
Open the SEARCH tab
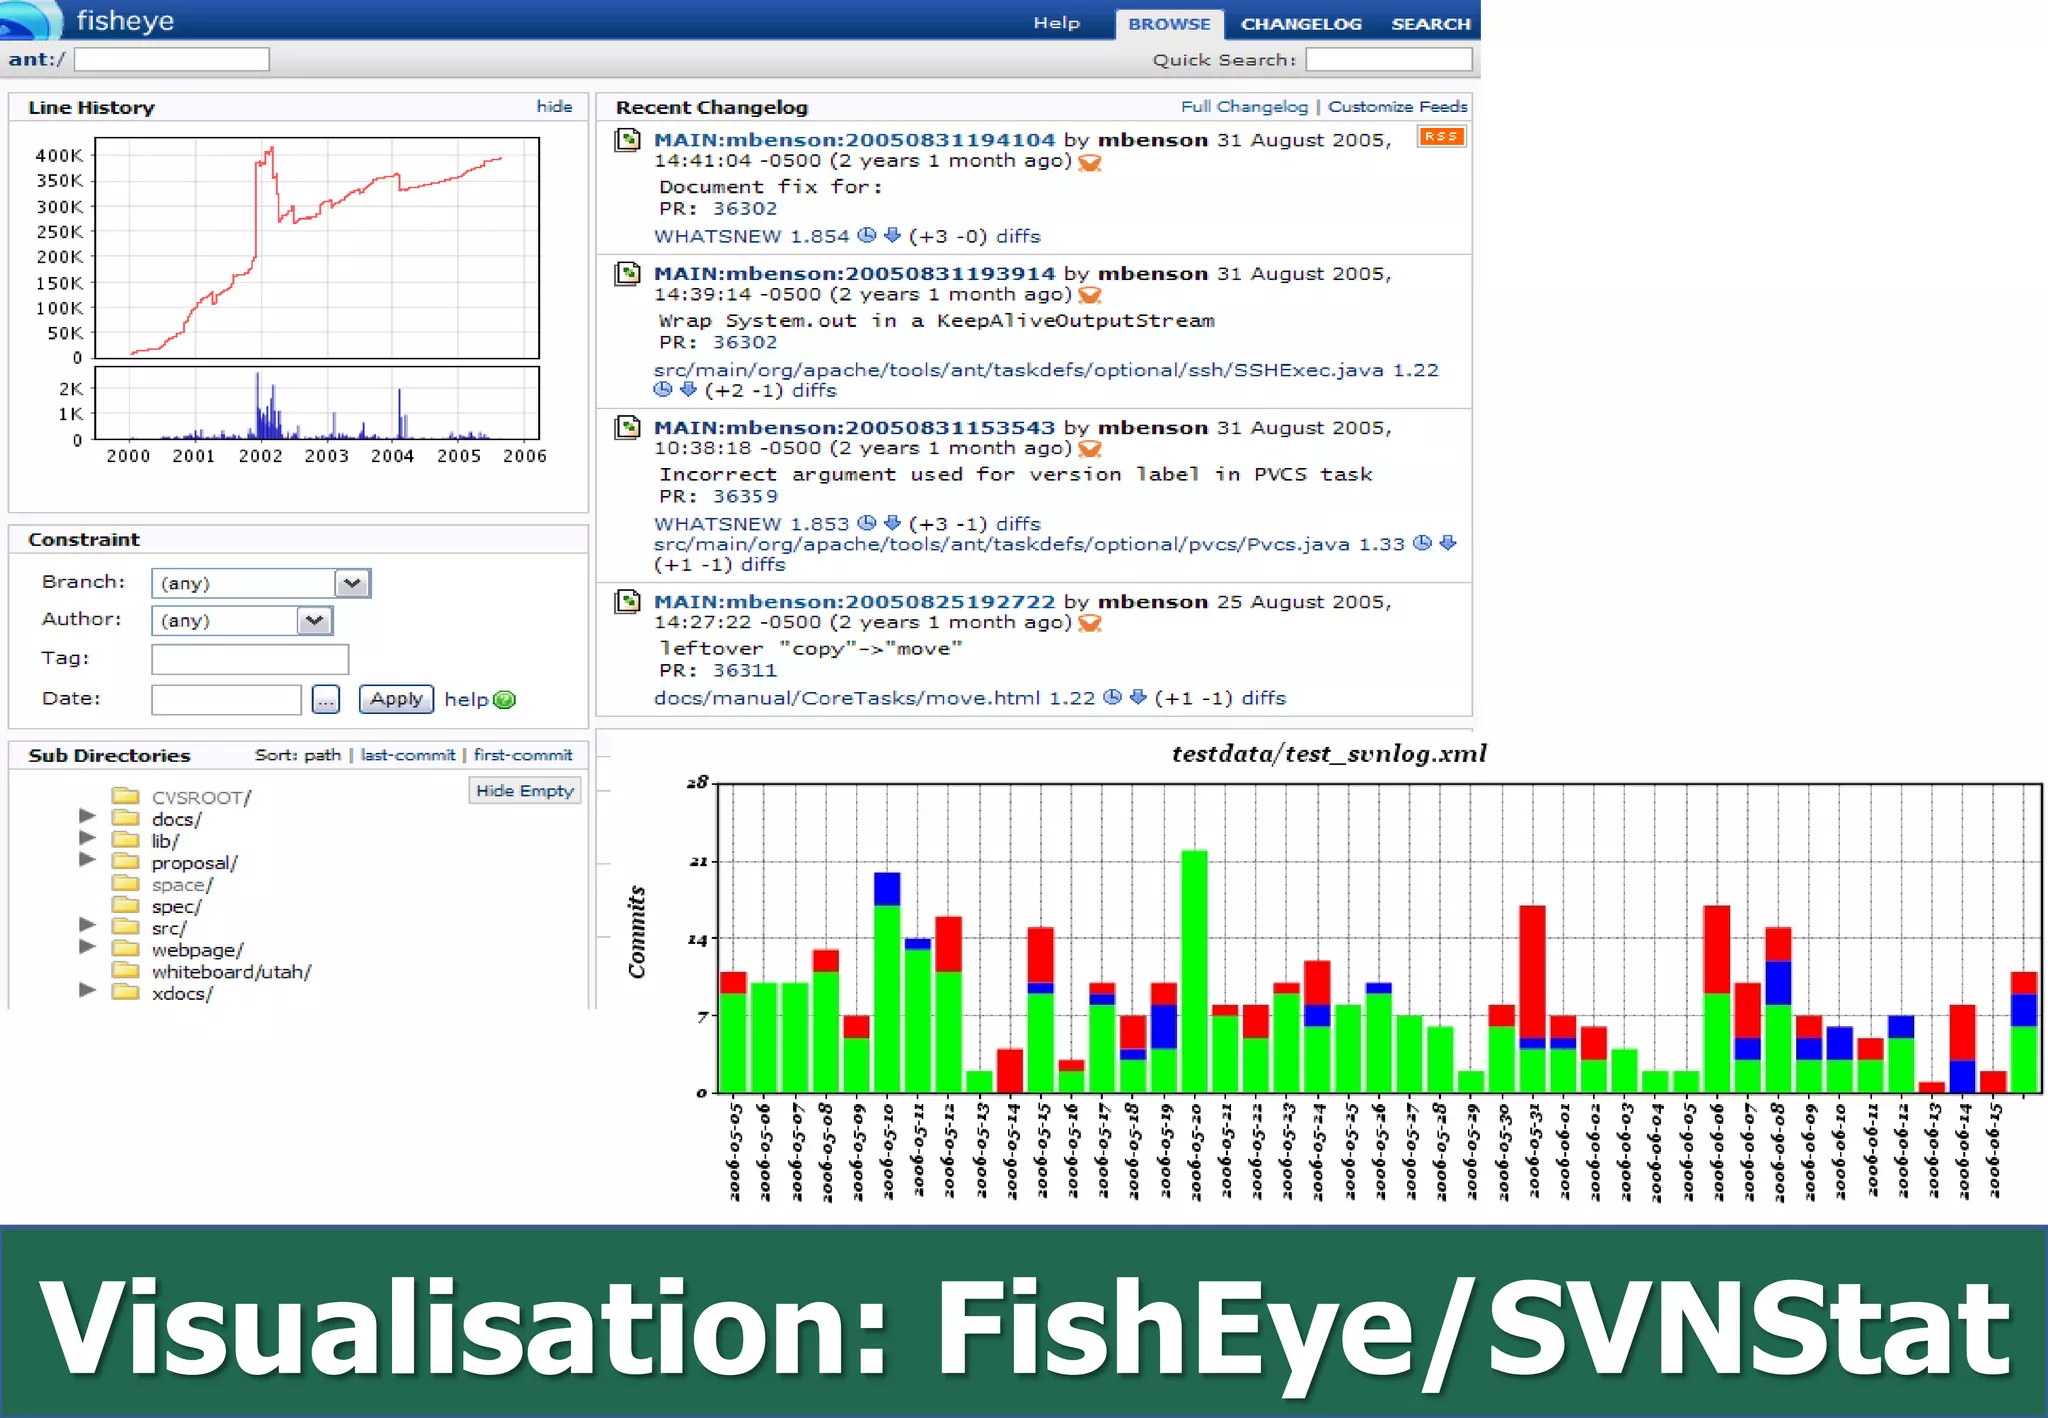(1430, 24)
